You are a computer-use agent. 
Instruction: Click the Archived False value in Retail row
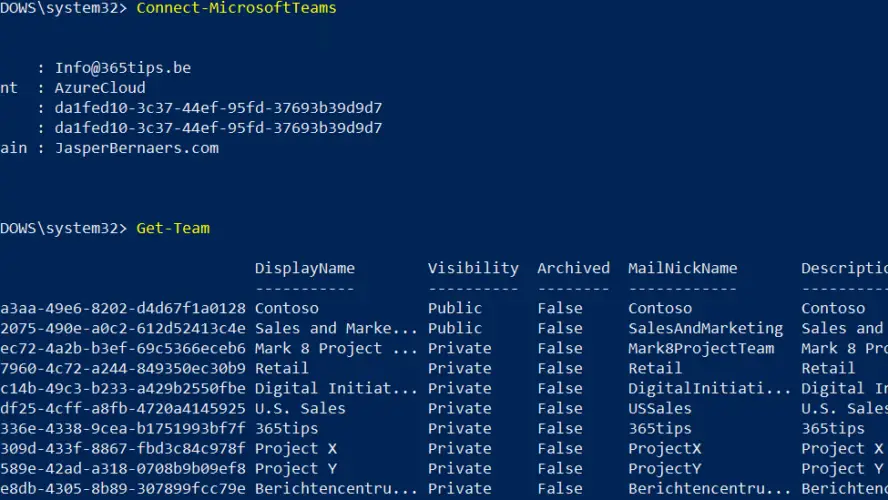tap(560, 368)
